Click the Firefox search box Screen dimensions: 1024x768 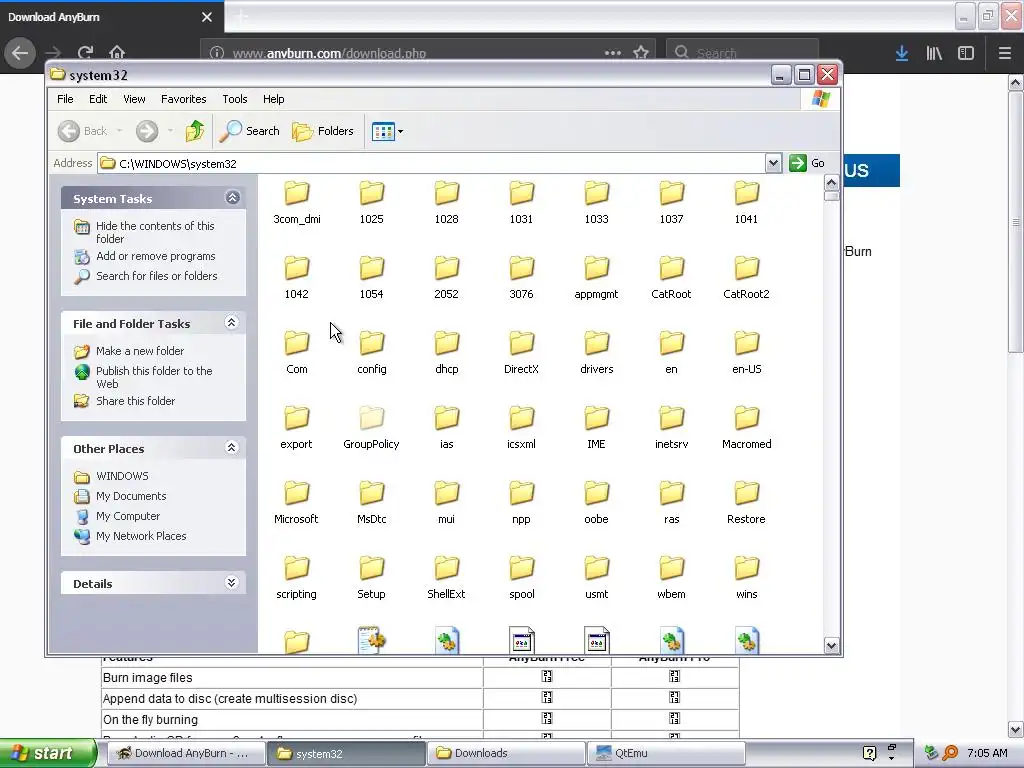coord(743,53)
